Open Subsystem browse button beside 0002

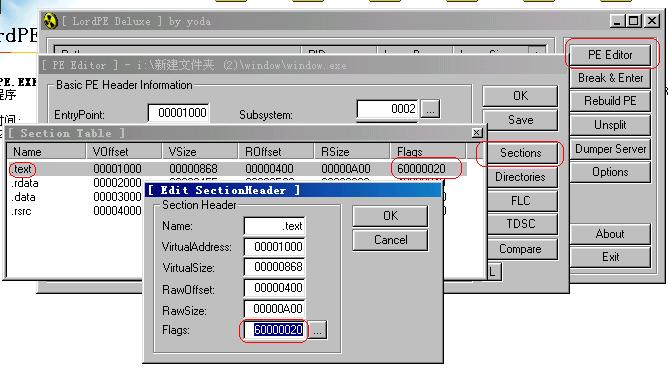point(430,109)
